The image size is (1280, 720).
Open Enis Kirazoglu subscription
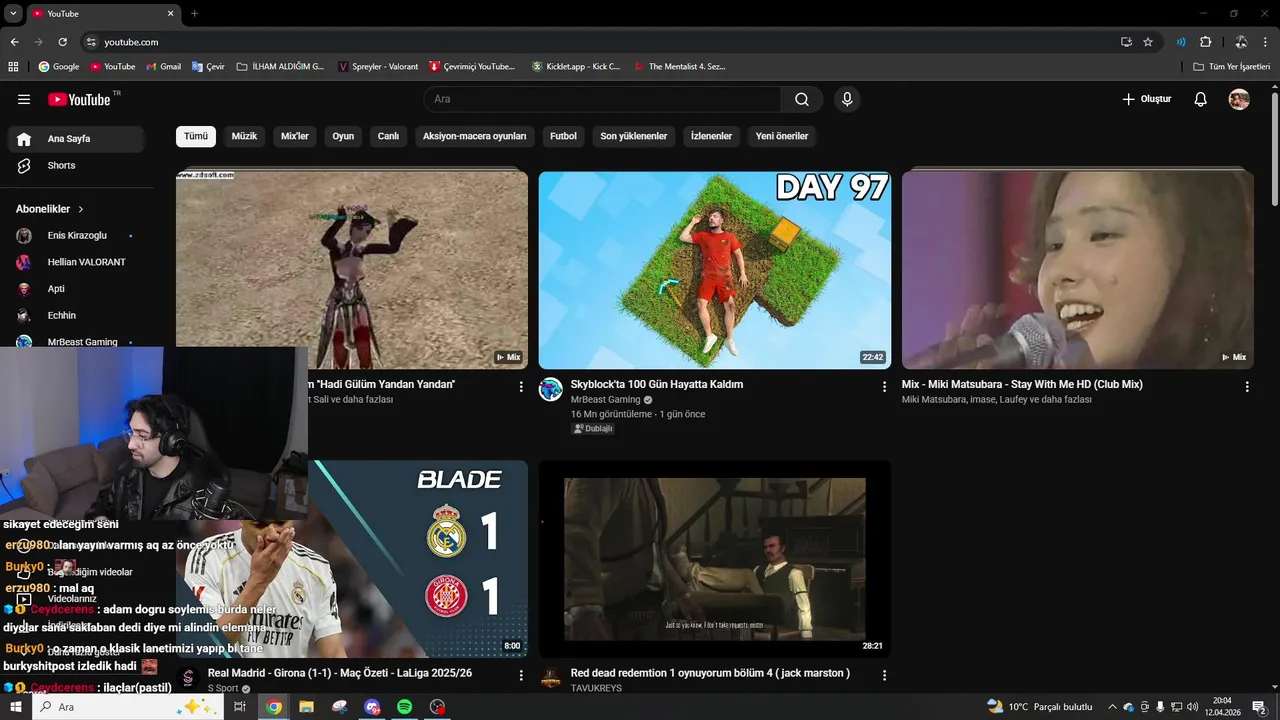[76, 235]
